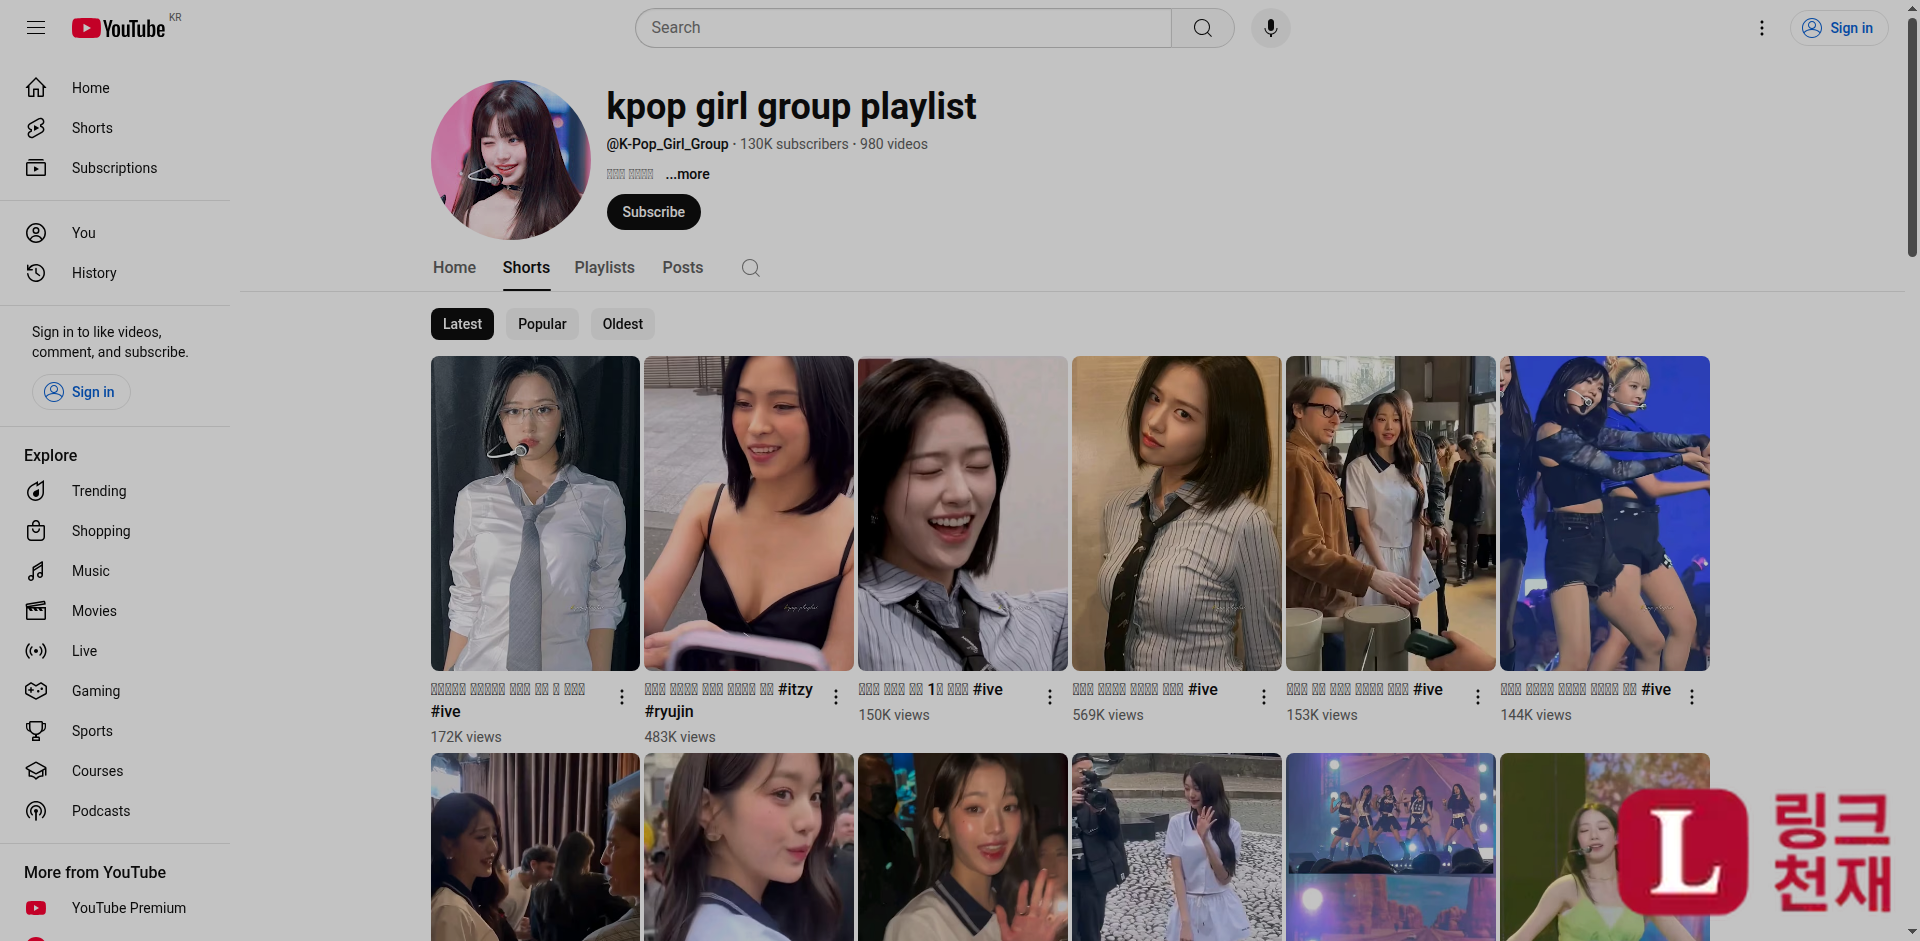Switch to the channel Home tab
The width and height of the screenshot is (1920, 941).
454,268
